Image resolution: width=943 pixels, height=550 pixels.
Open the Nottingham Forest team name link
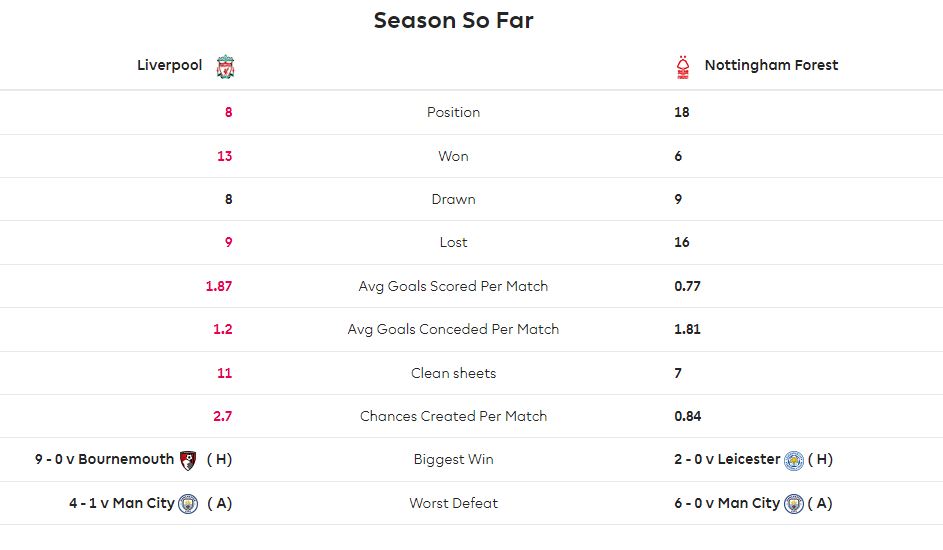click(771, 65)
